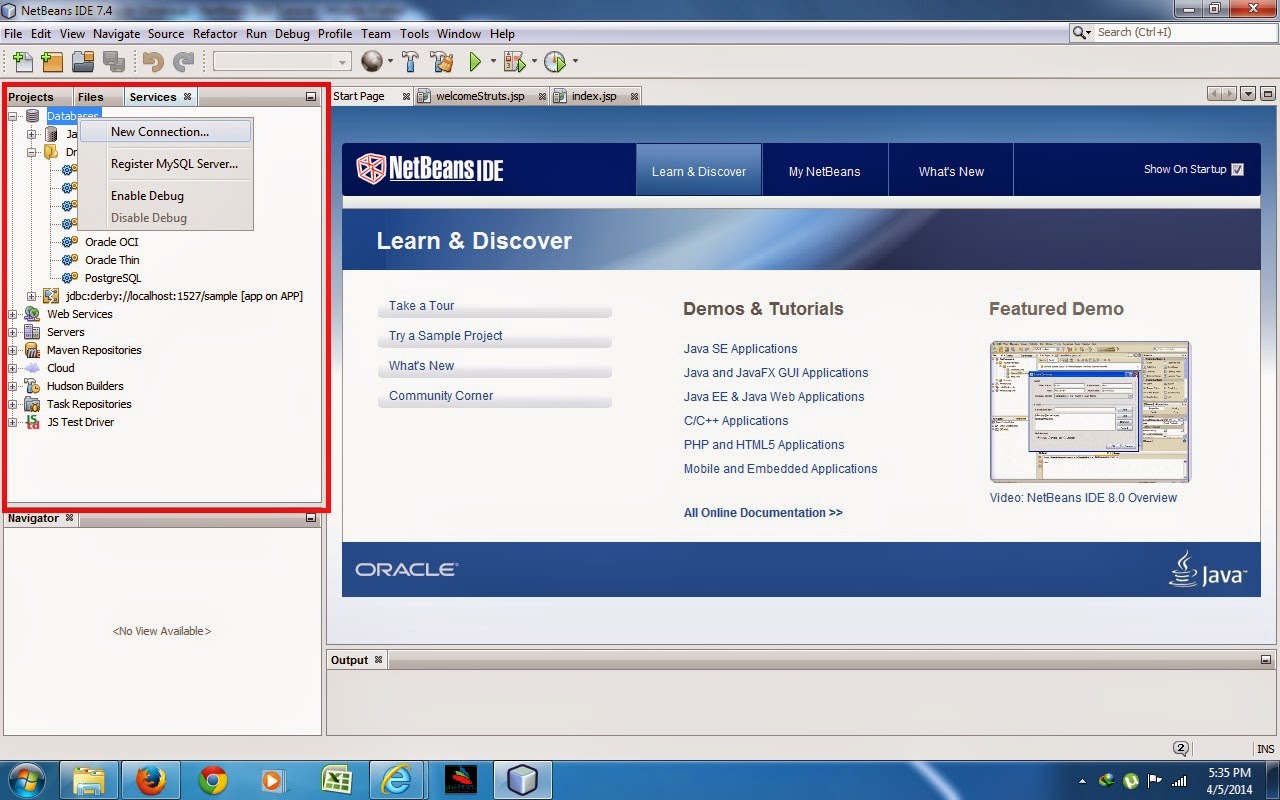Viewport: 1280px width, 800px height.
Task: Open Internet Explorer from the taskbar
Action: pyautogui.click(x=397, y=780)
